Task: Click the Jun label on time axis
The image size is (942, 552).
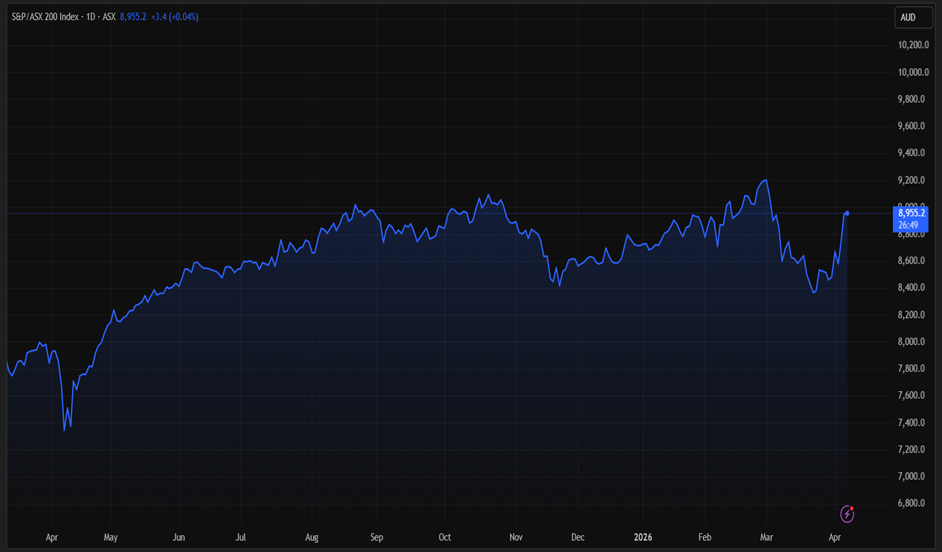Action: point(178,537)
